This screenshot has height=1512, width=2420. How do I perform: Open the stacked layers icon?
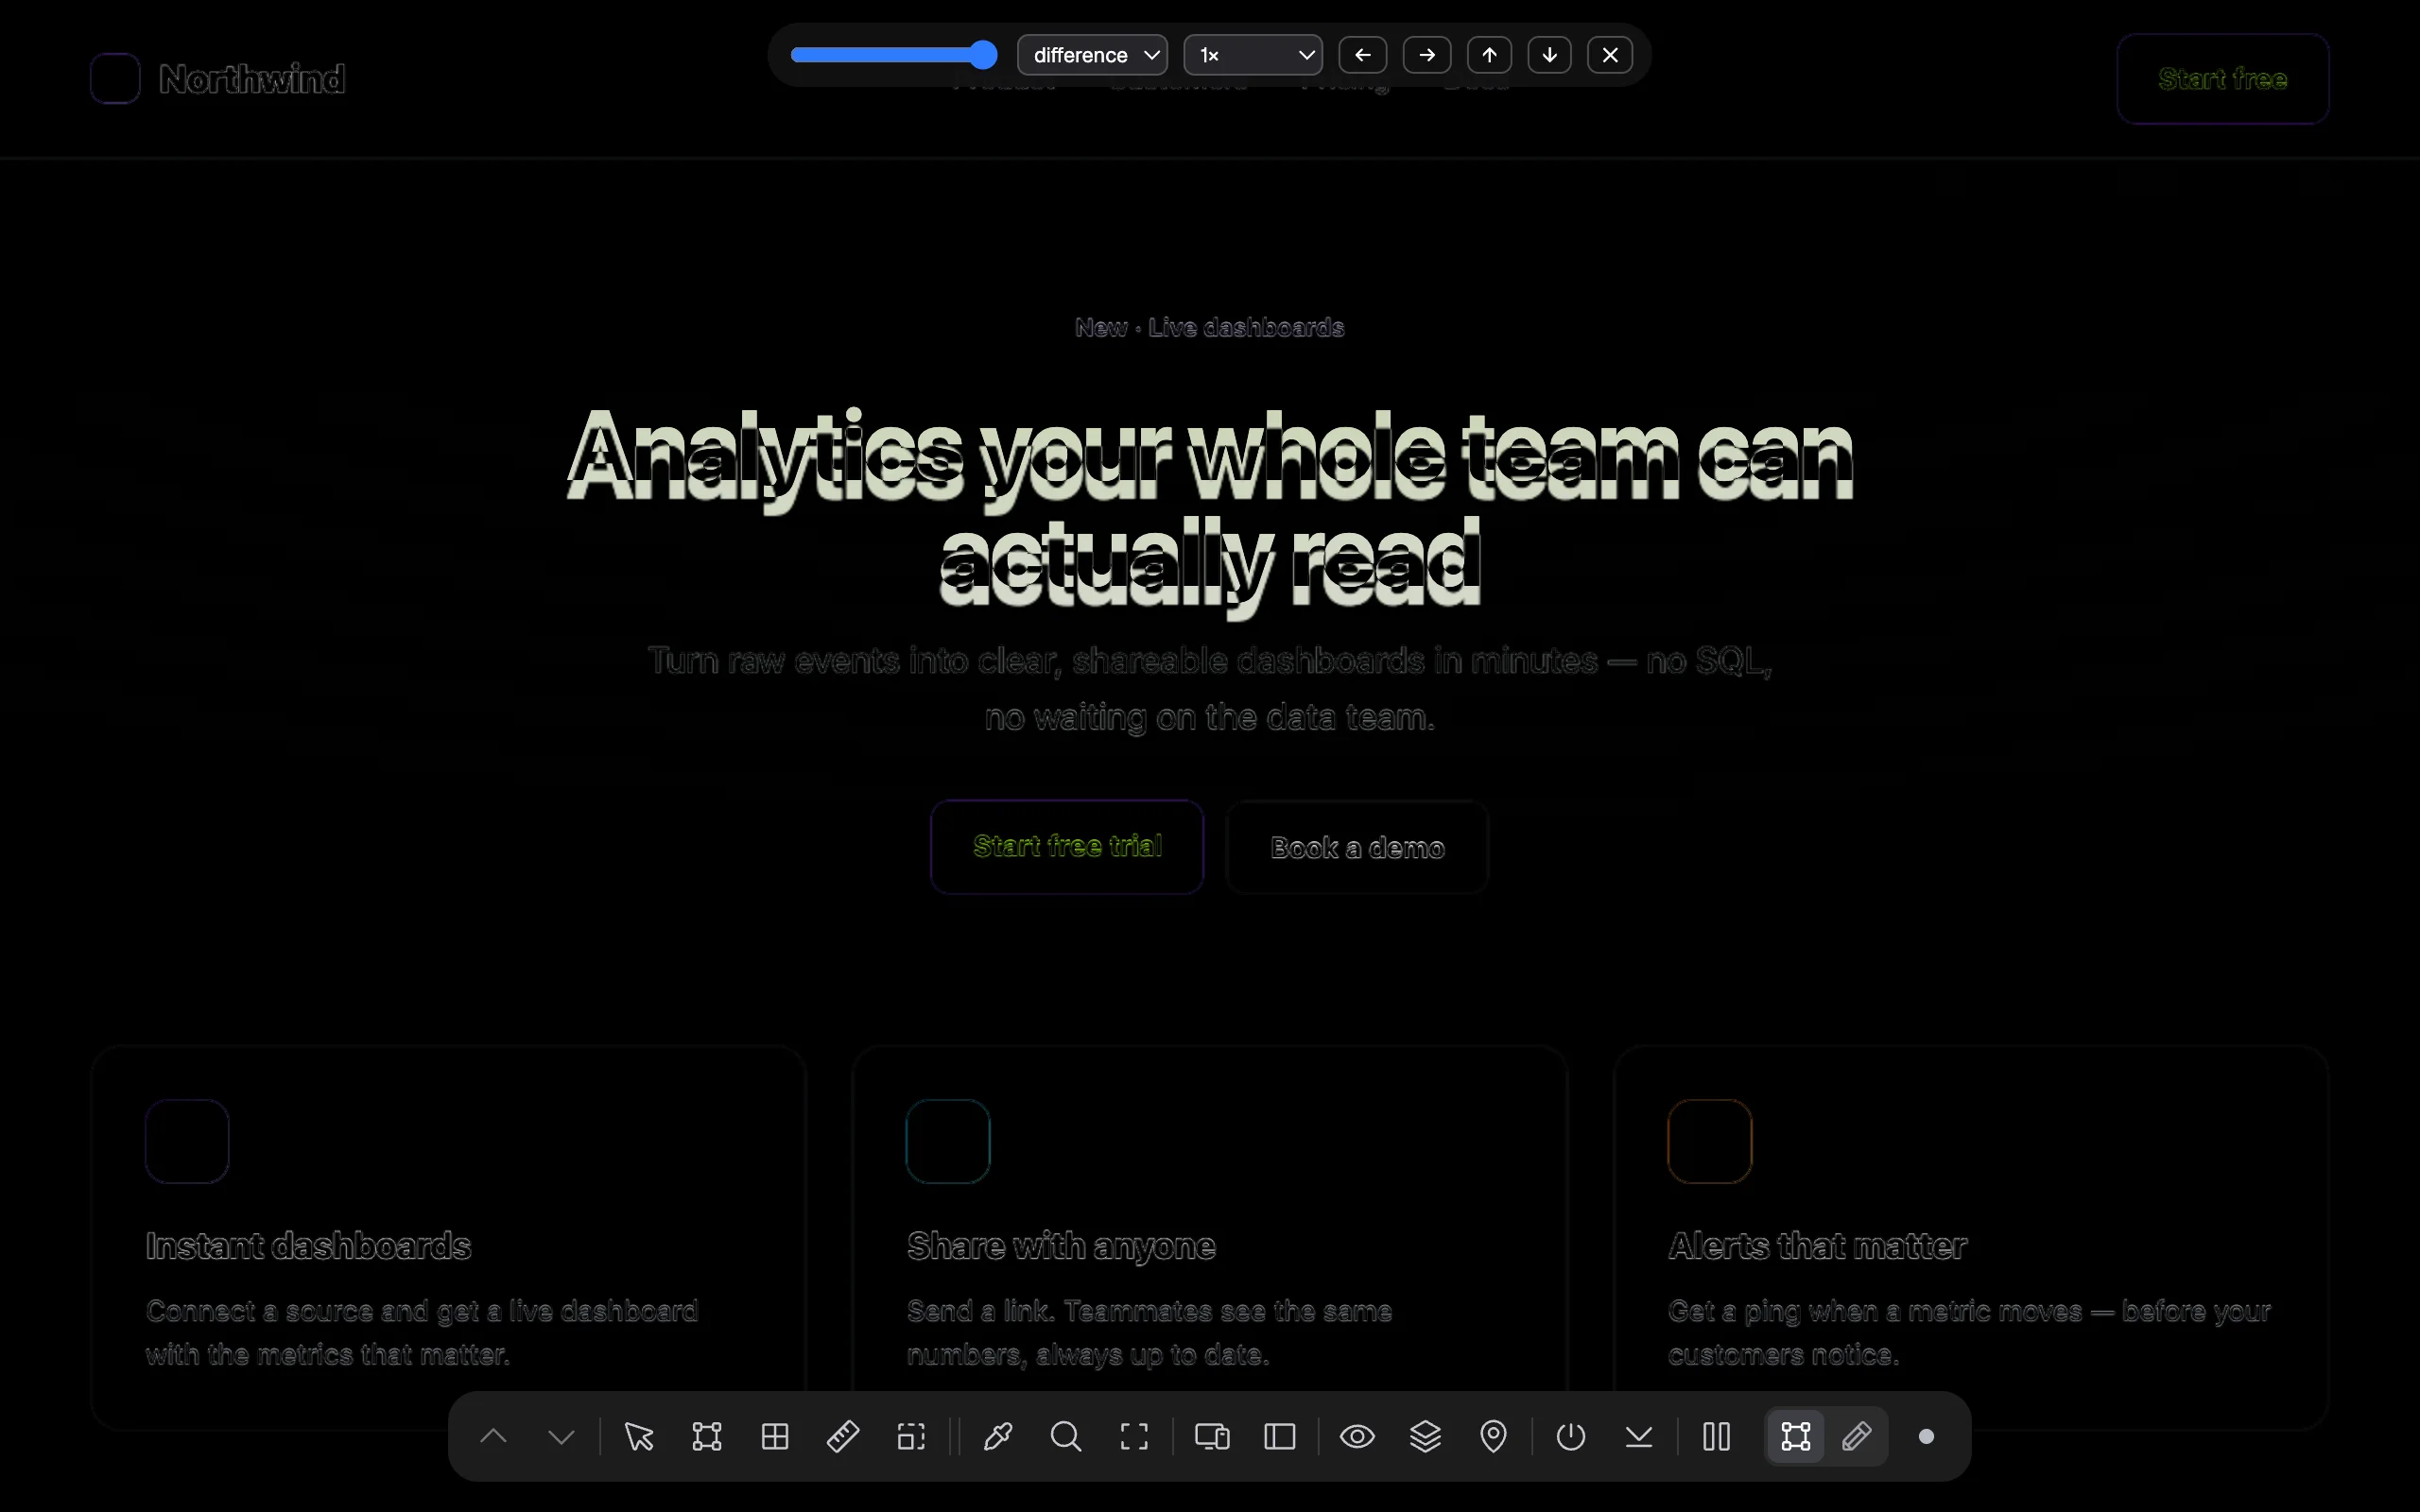1426,1437
